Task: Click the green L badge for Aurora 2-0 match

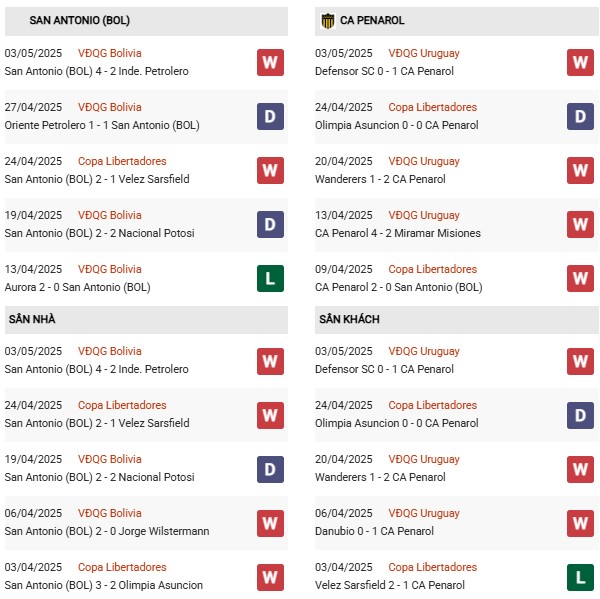Action: pos(270,278)
